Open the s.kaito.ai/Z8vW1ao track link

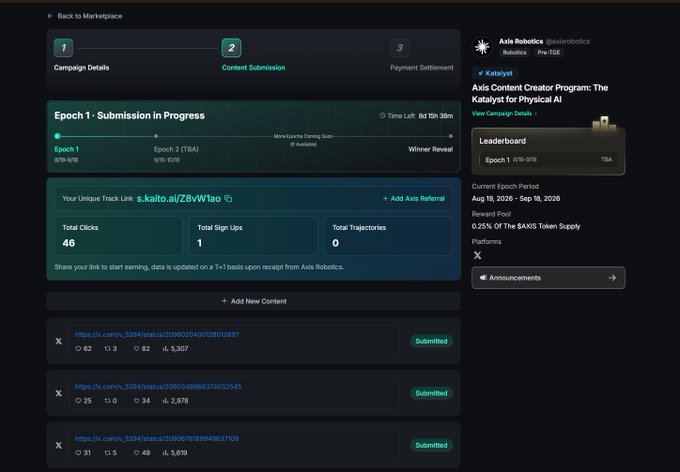coord(179,199)
